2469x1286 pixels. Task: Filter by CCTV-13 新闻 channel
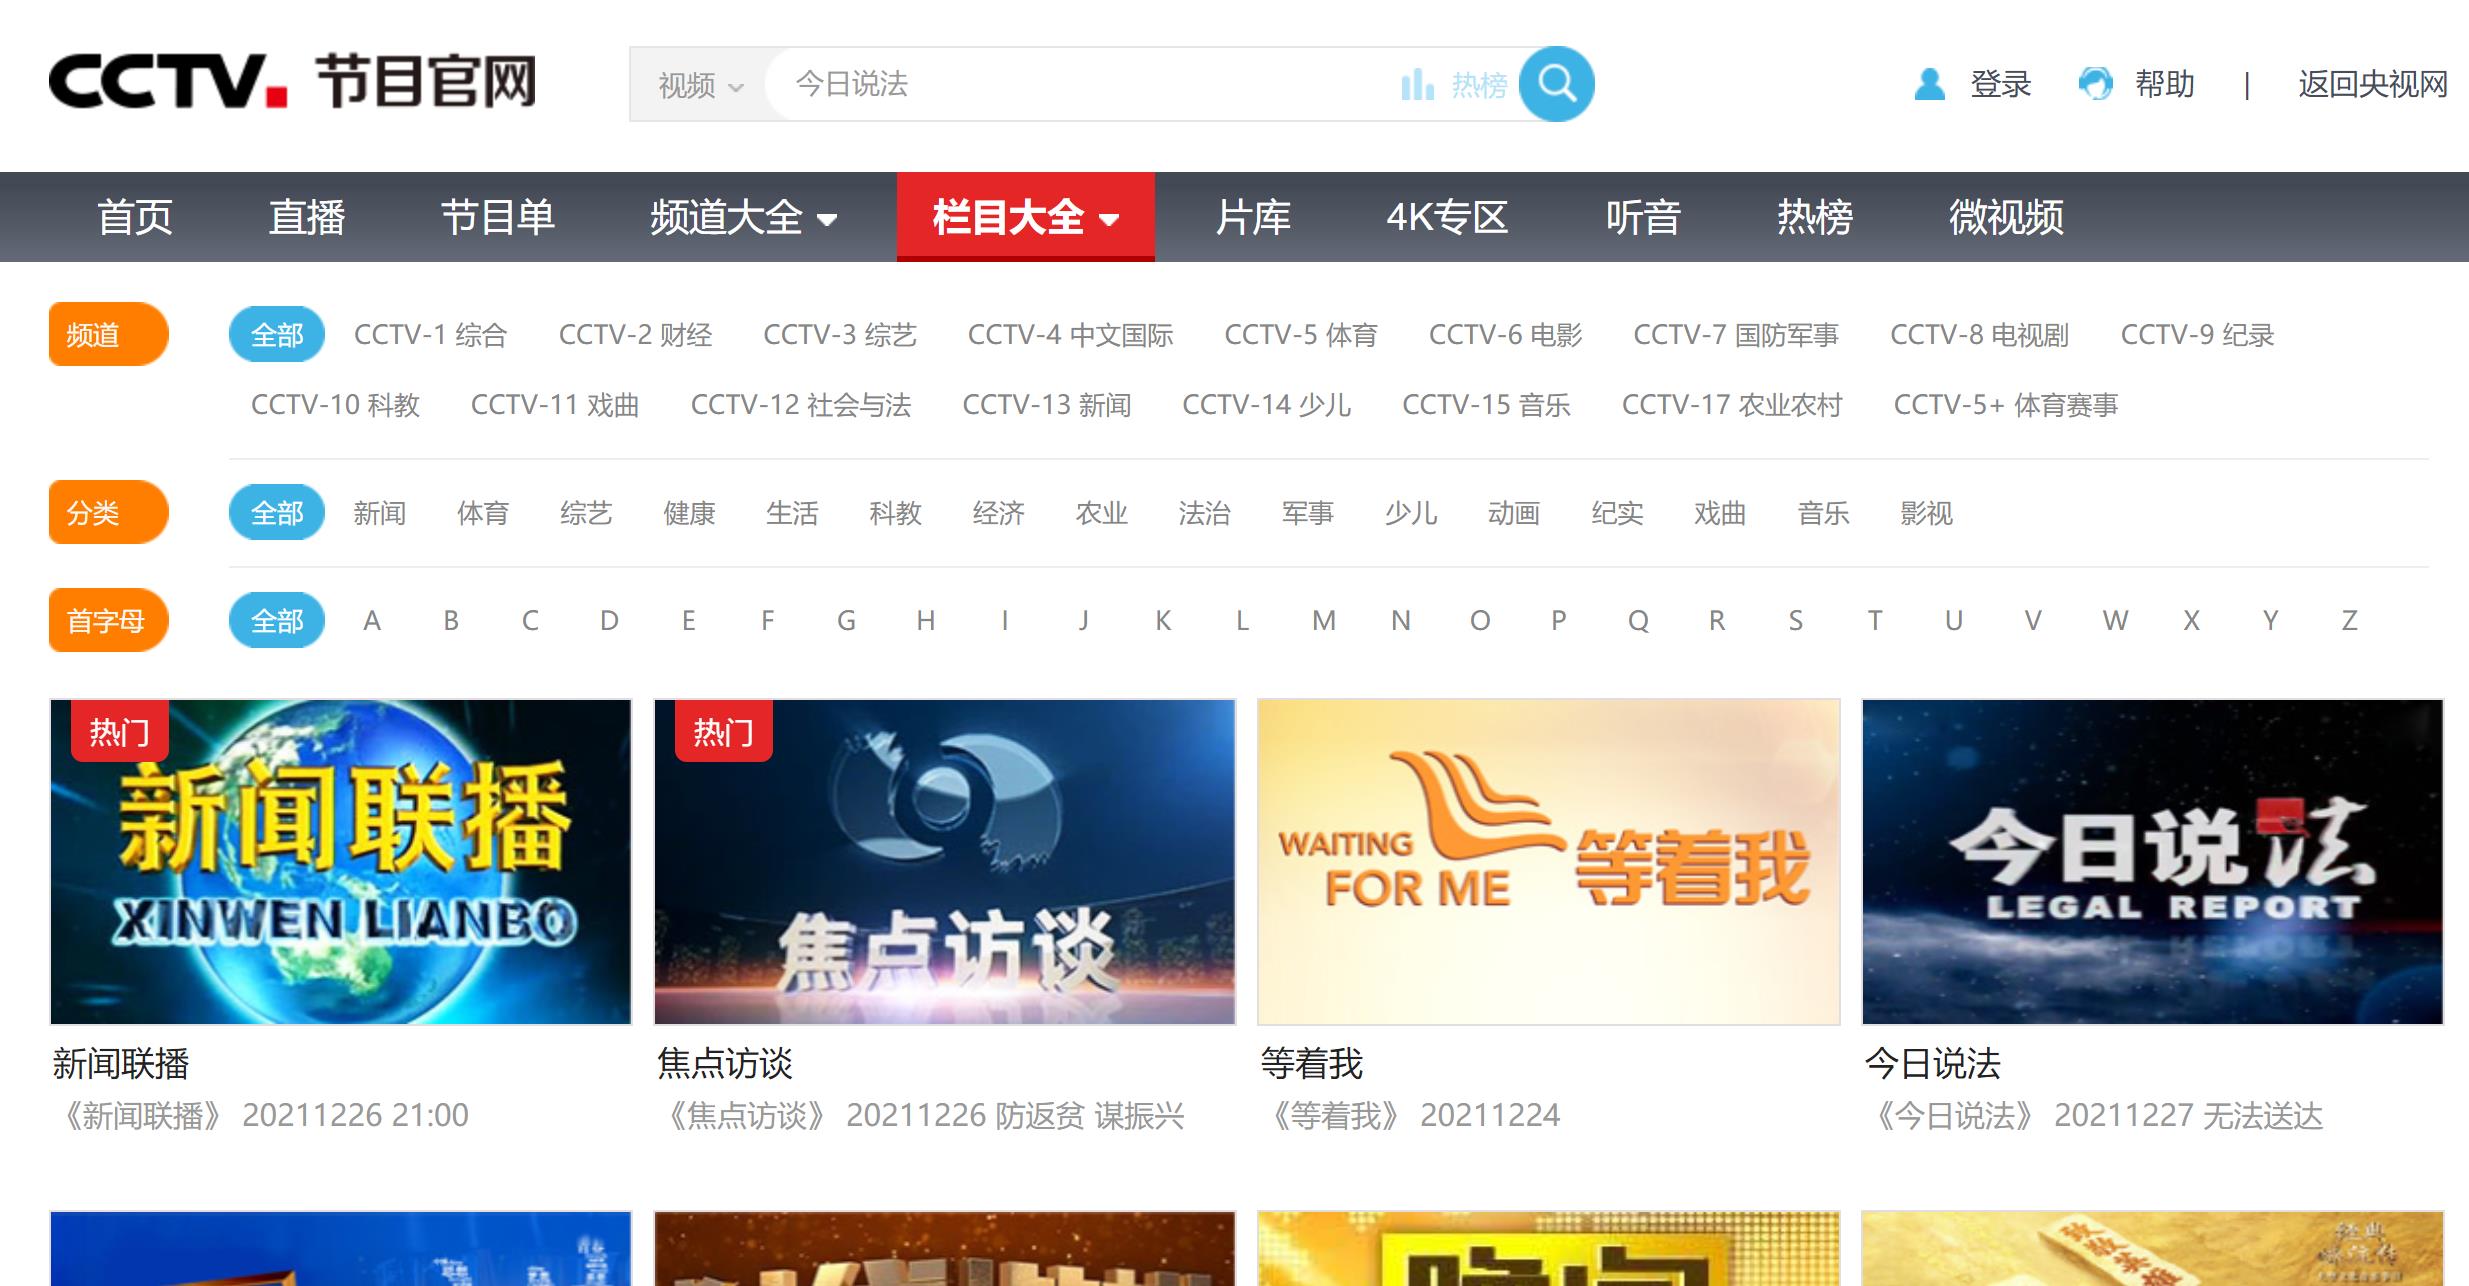[x=1046, y=405]
